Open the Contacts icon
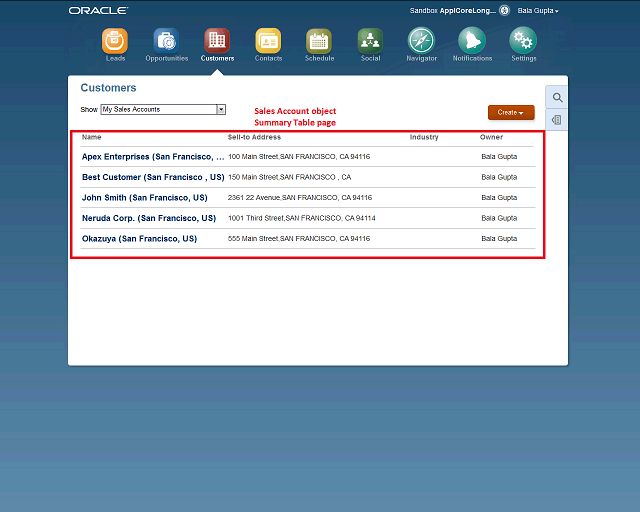 [x=268, y=41]
